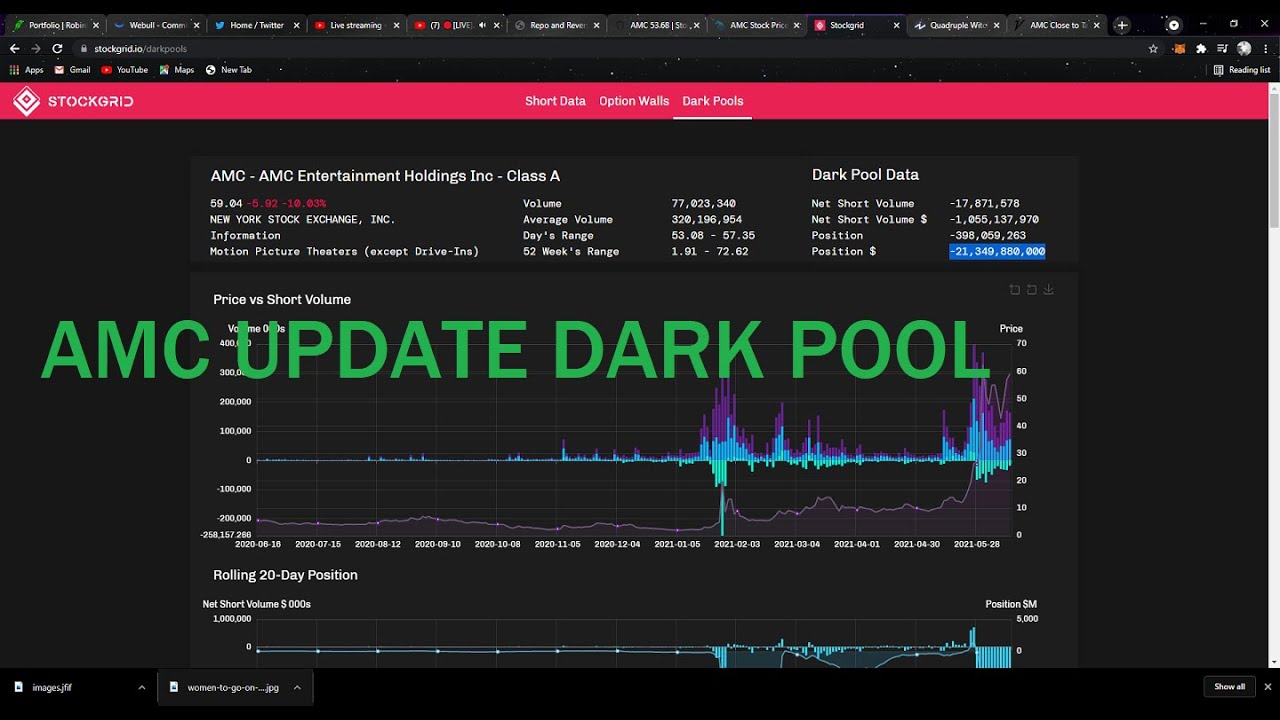
Task: Close the Stockgrid tab
Action: [x=896, y=25]
